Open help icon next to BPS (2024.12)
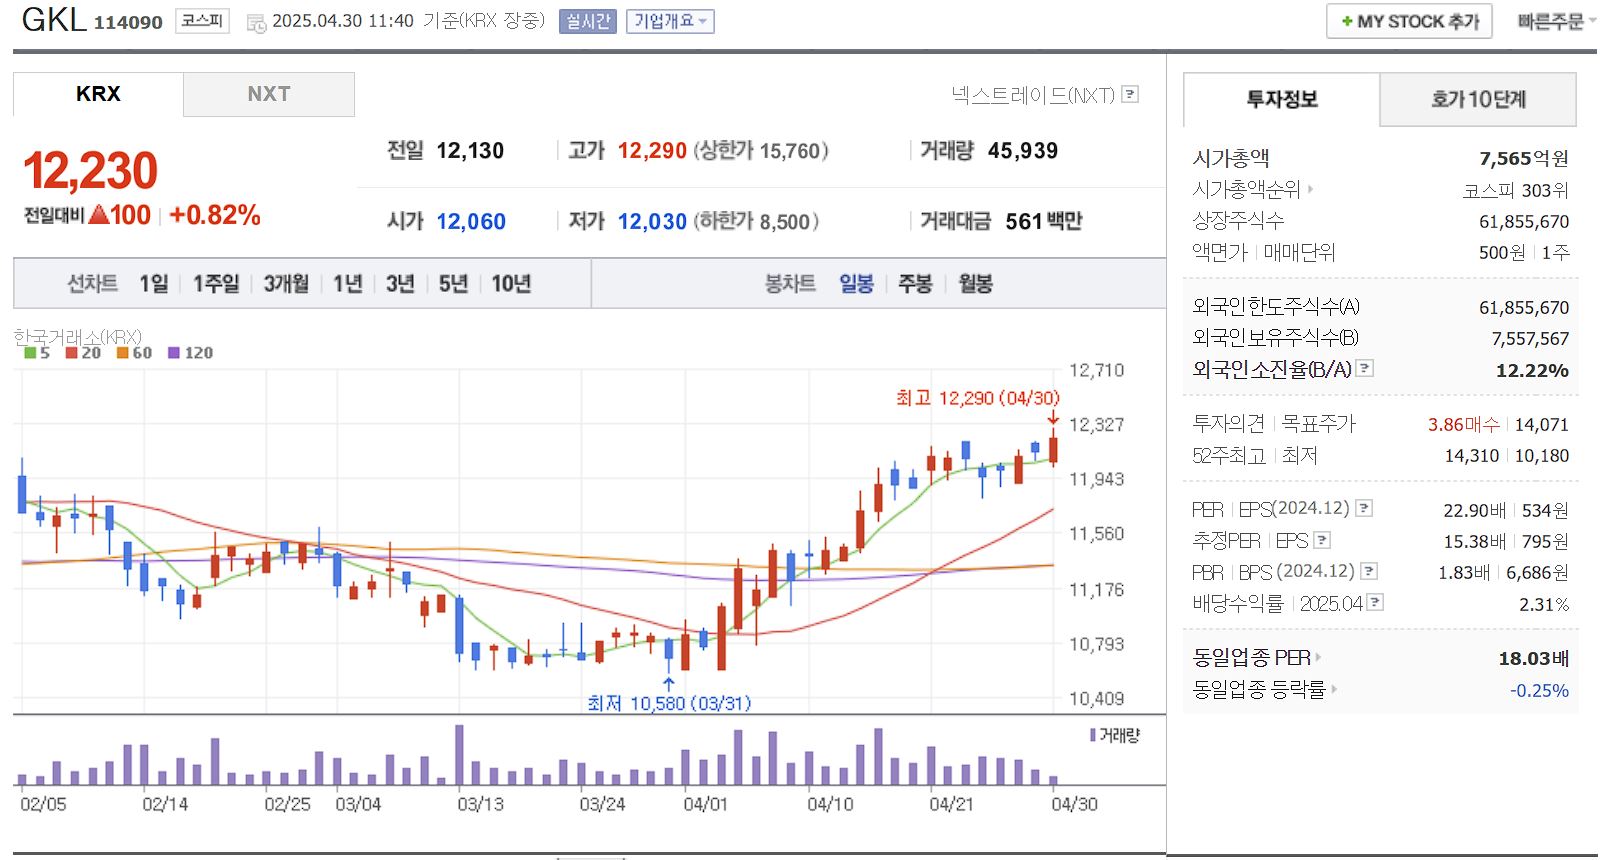The height and width of the screenshot is (860, 1600). (1369, 571)
